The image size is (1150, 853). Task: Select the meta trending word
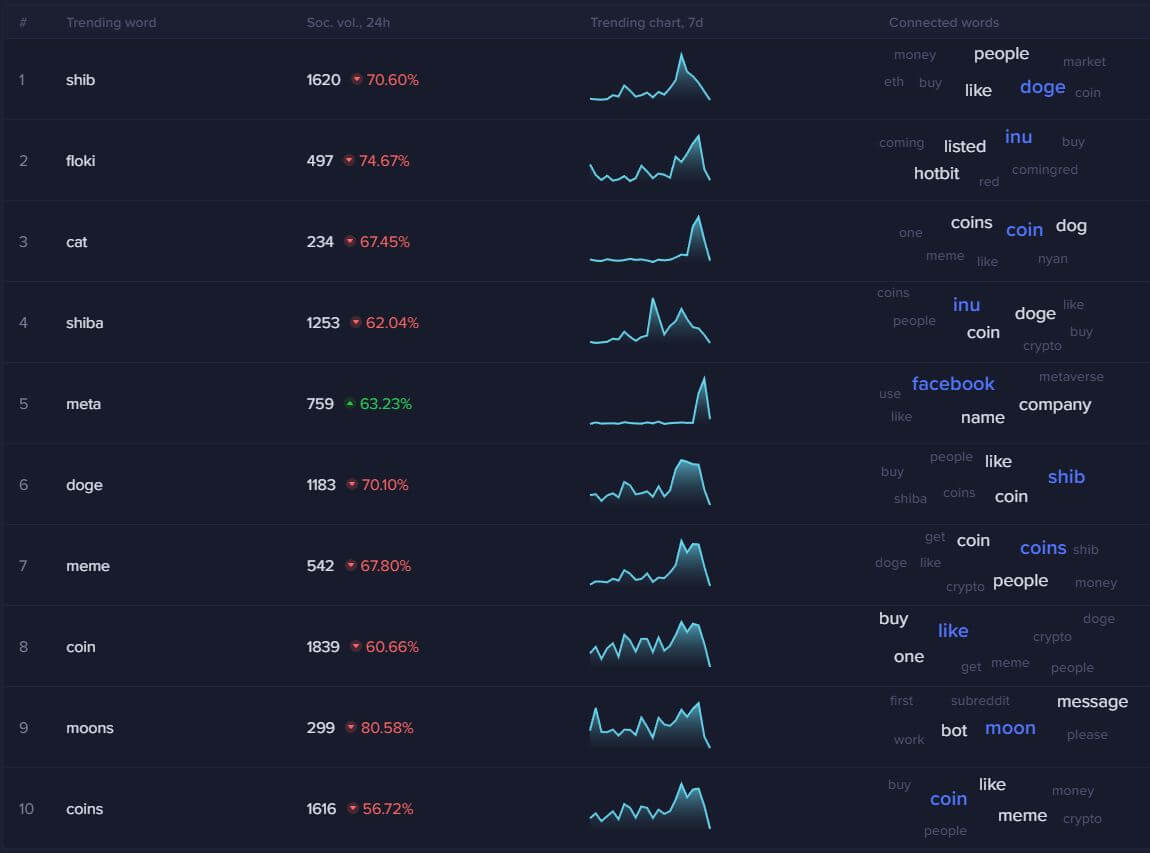pyautogui.click(x=84, y=404)
